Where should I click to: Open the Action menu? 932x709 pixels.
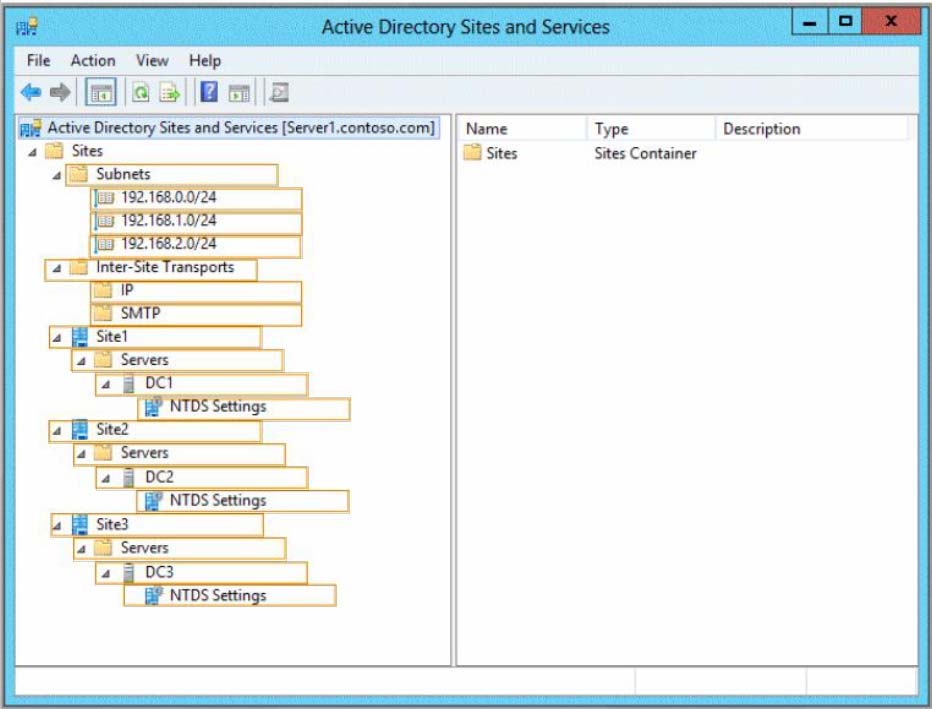92,61
